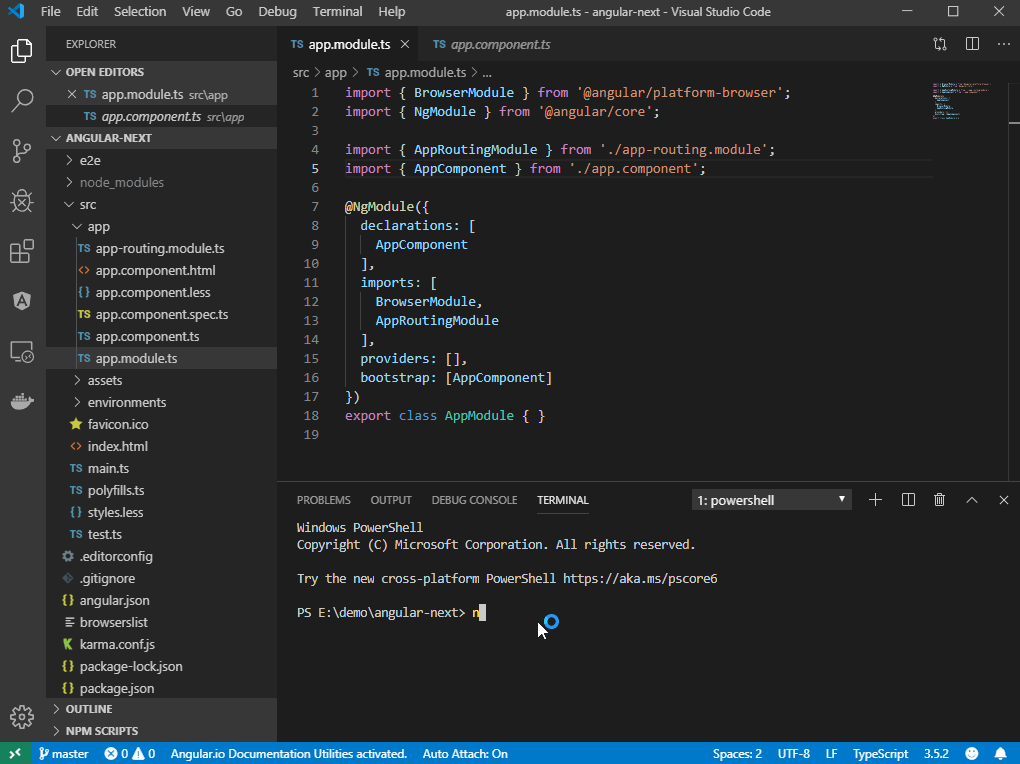Screen dimensions: 1020x764
Task: Click the minimap code preview
Action: pos(960,100)
